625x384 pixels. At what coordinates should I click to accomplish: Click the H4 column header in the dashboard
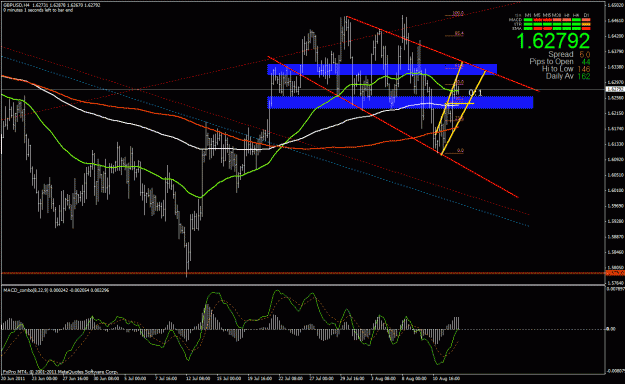[576, 15]
